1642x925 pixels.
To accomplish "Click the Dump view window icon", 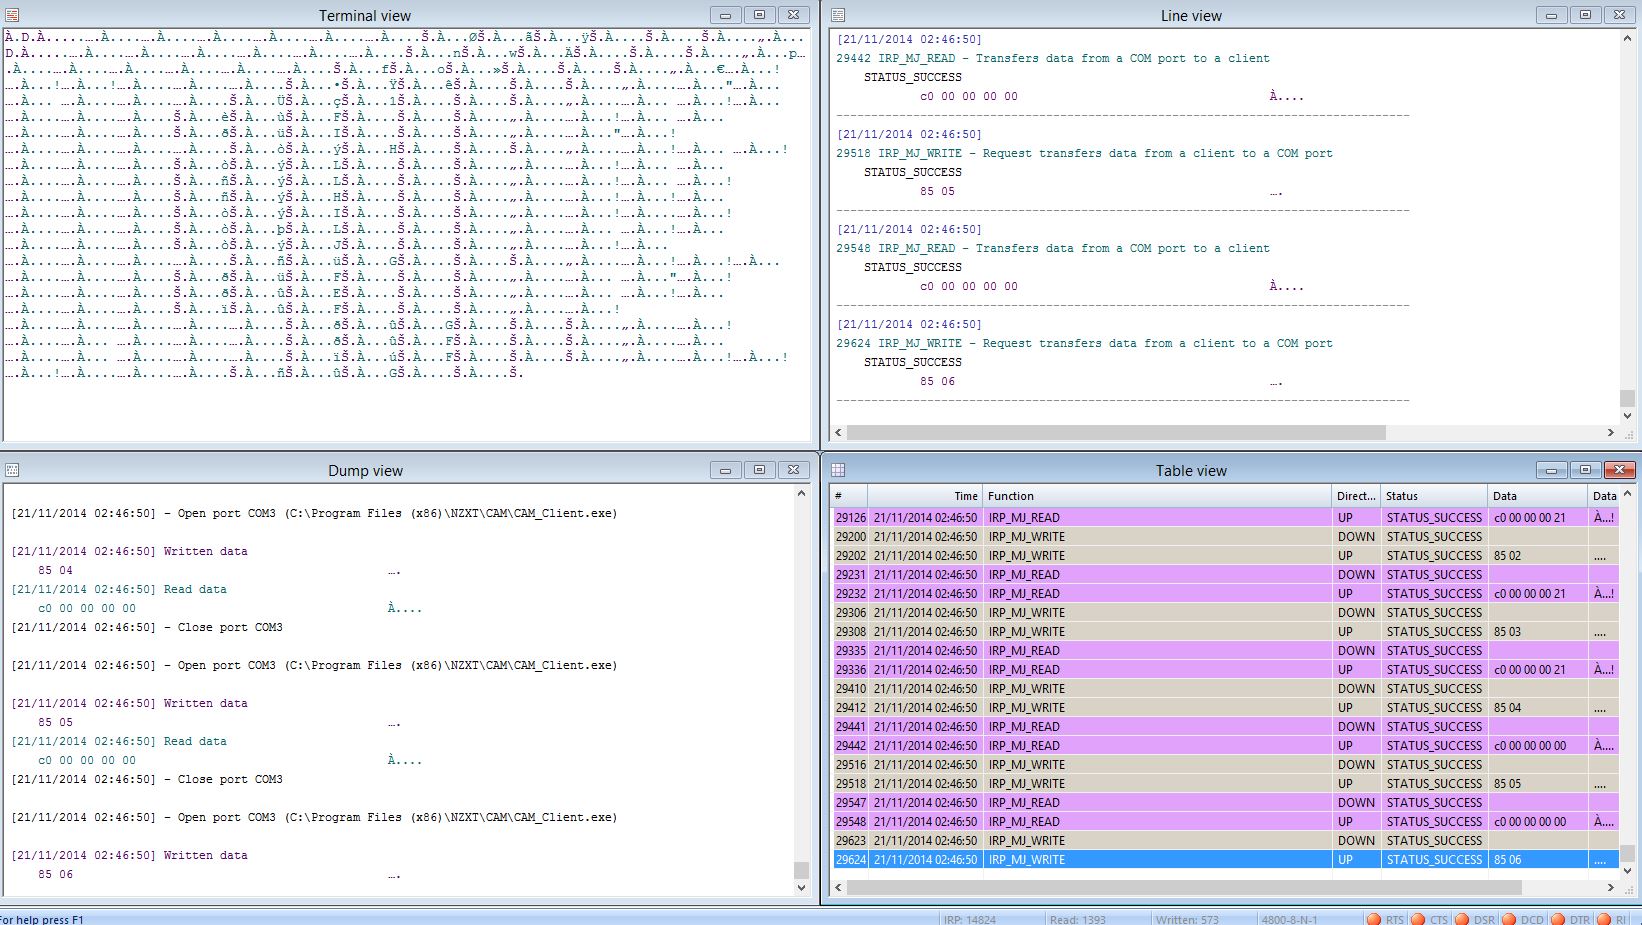I will (x=12, y=470).
